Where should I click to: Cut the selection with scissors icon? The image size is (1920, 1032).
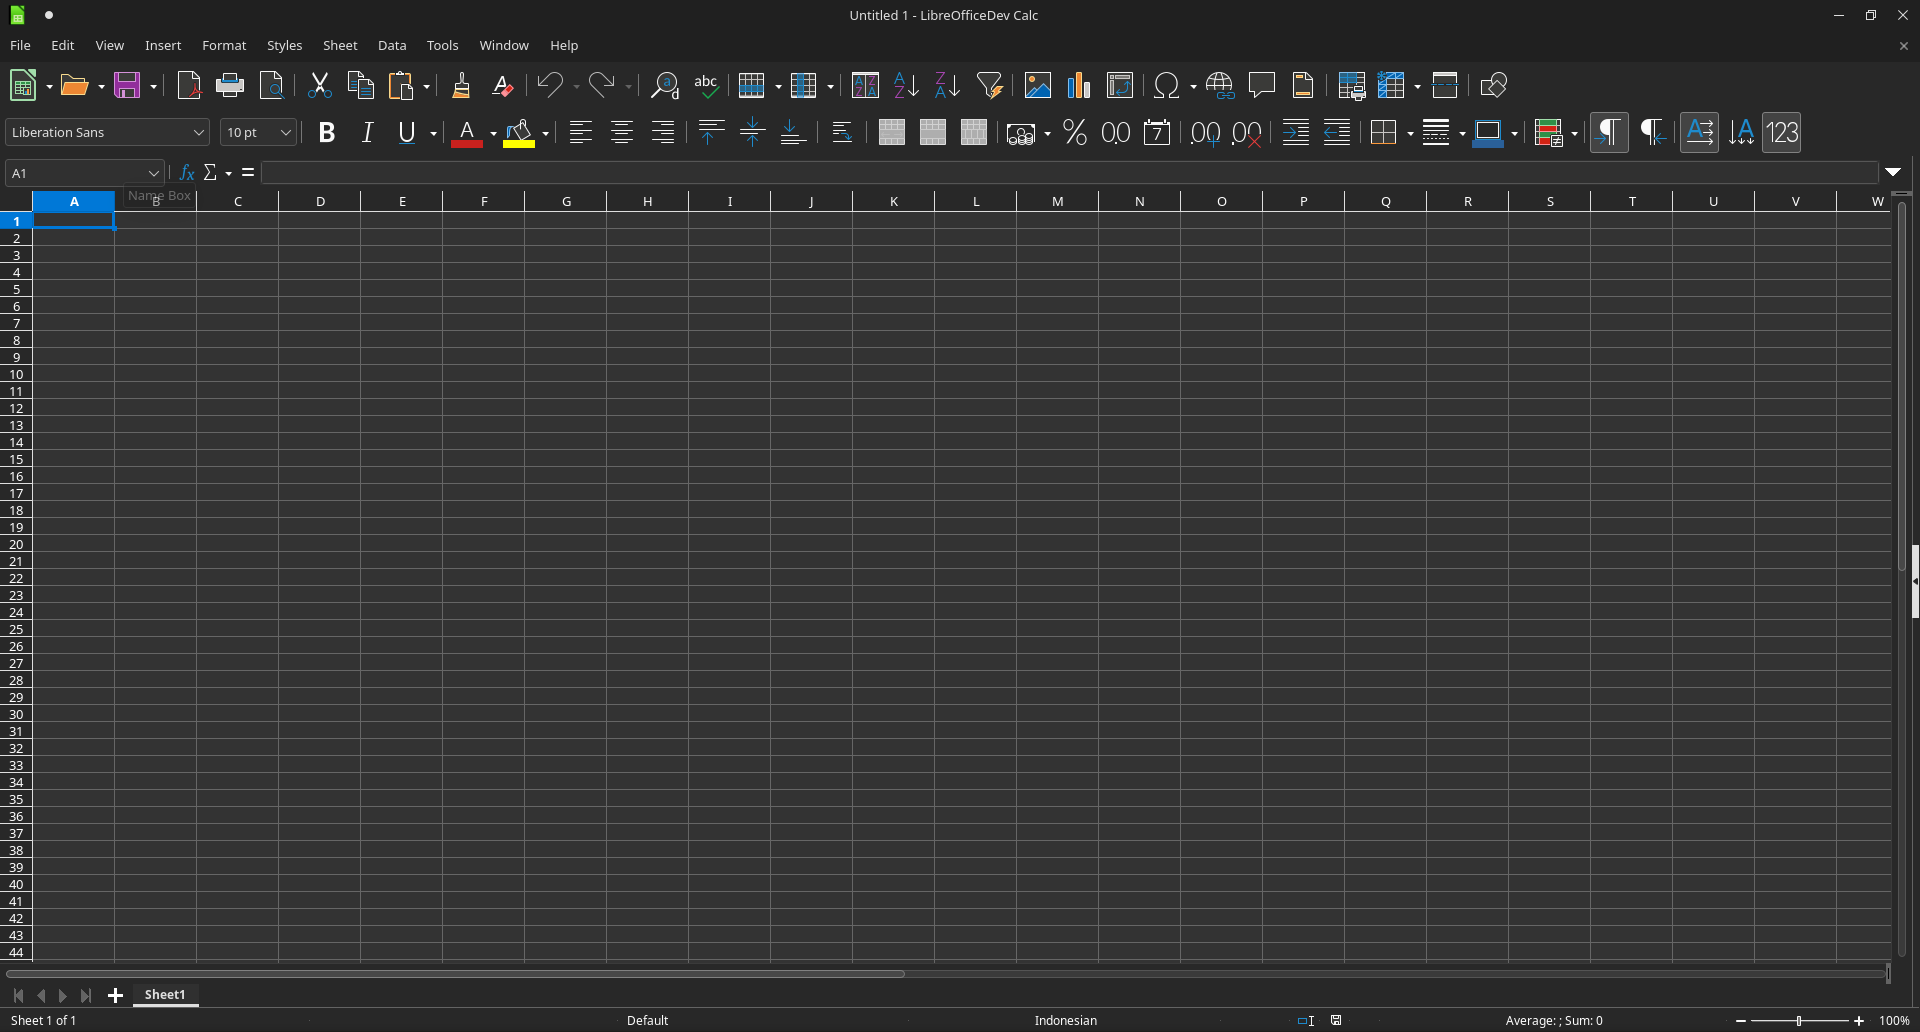320,85
